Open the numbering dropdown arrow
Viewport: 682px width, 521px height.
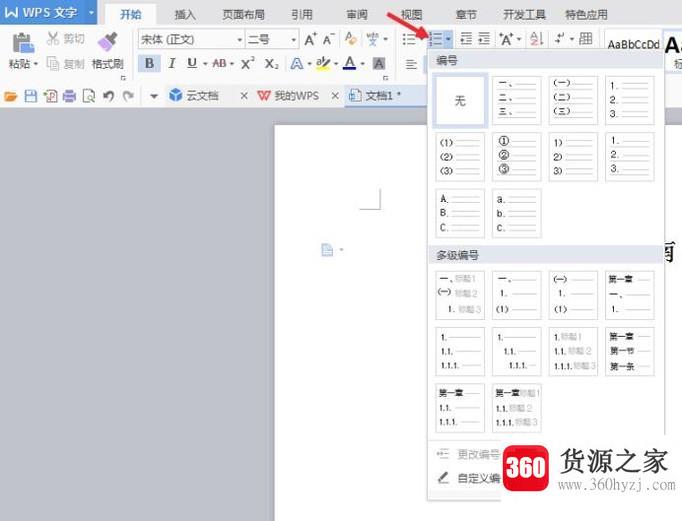pyautogui.click(x=448, y=40)
